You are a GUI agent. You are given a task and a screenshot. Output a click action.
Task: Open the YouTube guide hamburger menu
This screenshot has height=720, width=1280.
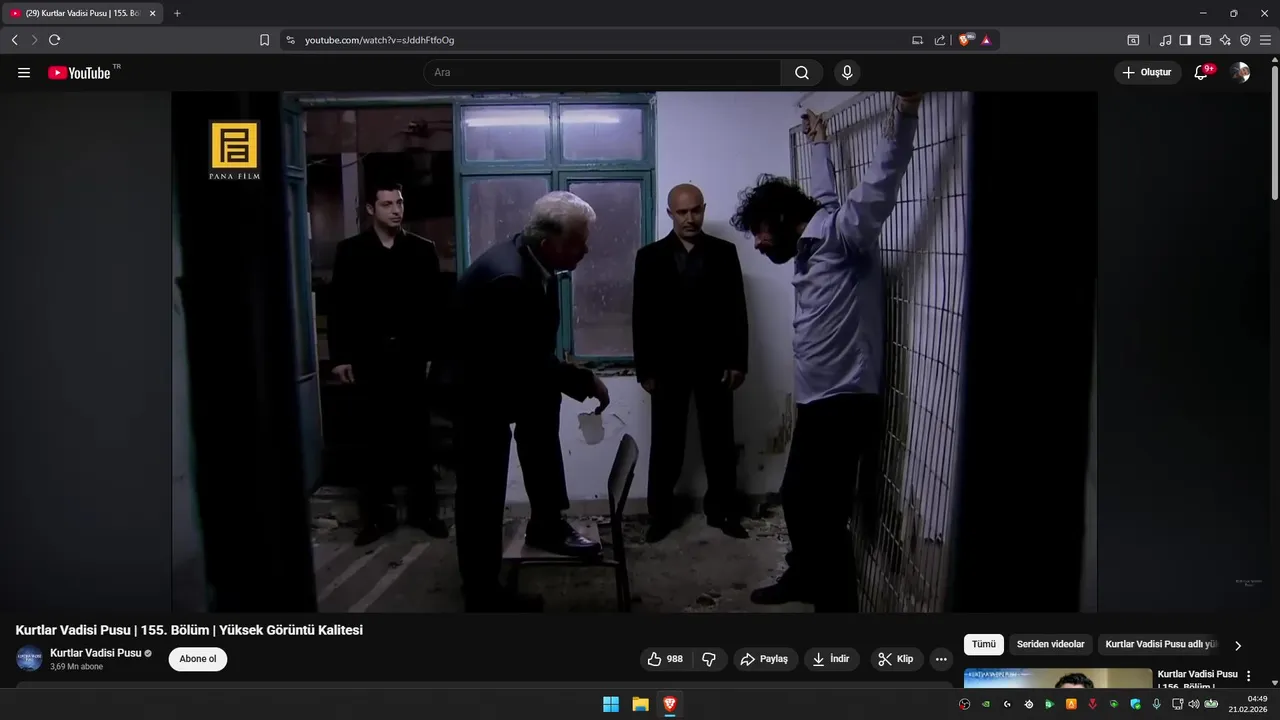pyautogui.click(x=24, y=72)
